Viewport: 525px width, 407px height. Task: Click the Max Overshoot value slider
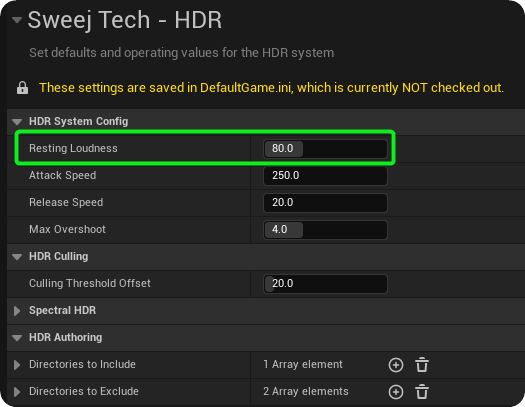(325, 230)
